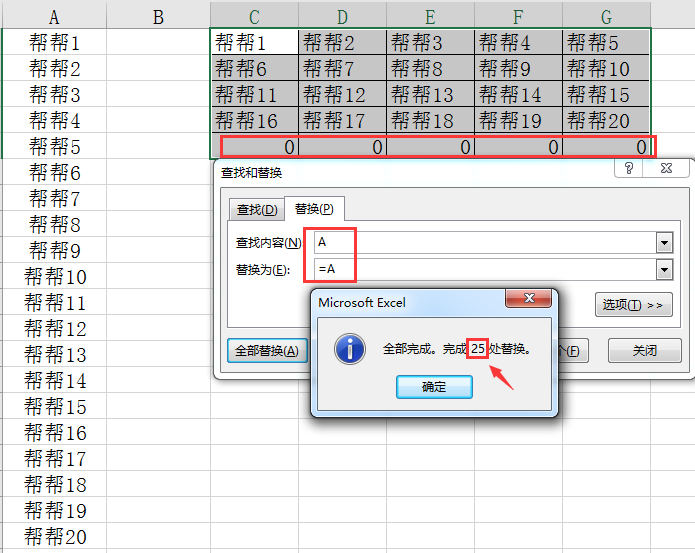The width and height of the screenshot is (695, 553).
Task: Click cell 帮帮16 in column C
Action: (254, 120)
